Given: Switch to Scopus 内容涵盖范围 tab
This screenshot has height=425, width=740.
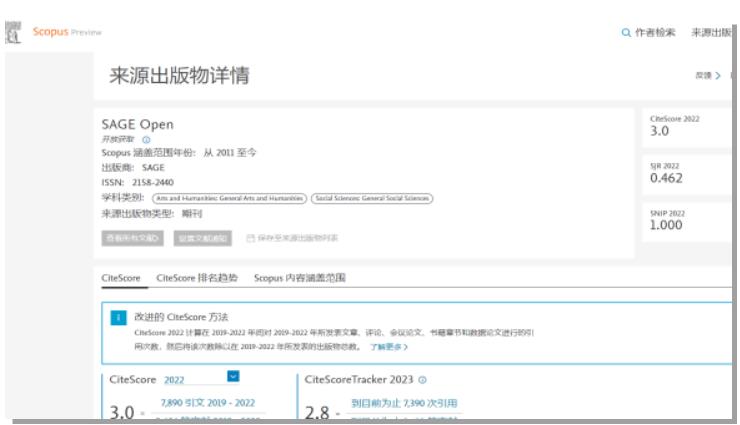Looking at the screenshot, I should (300, 278).
